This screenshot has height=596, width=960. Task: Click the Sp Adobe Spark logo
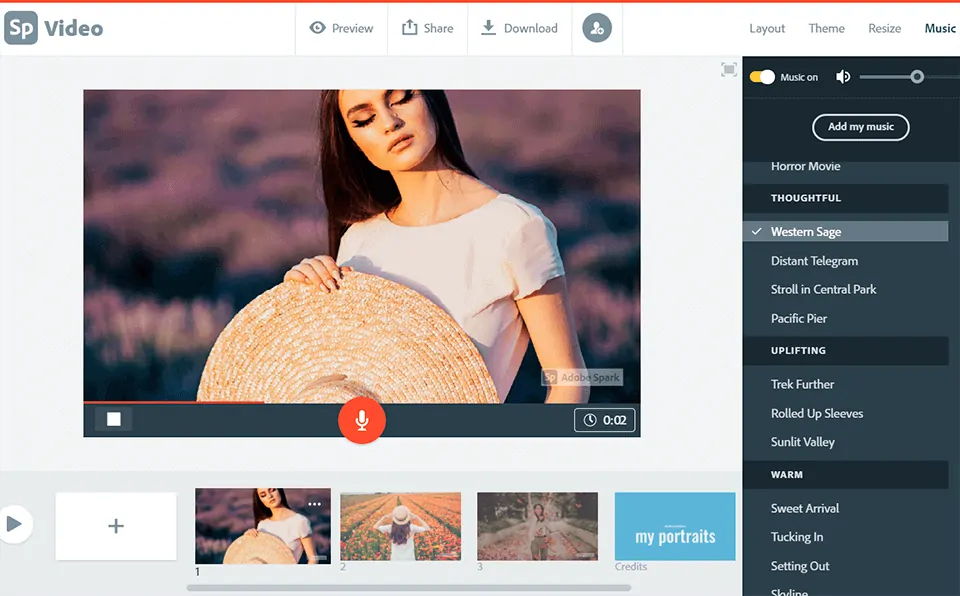[x=21, y=28]
